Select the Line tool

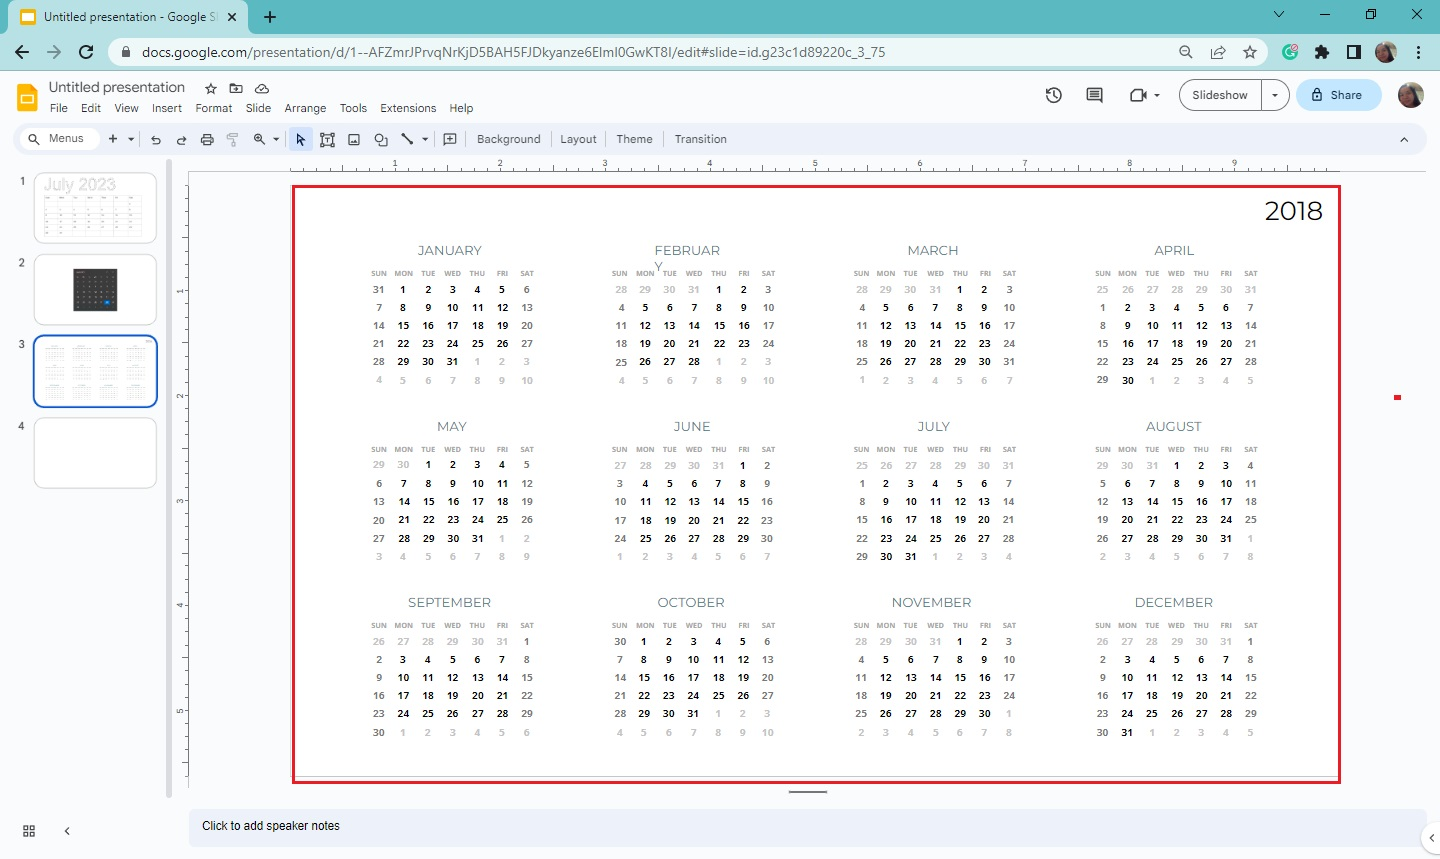coord(408,139)
